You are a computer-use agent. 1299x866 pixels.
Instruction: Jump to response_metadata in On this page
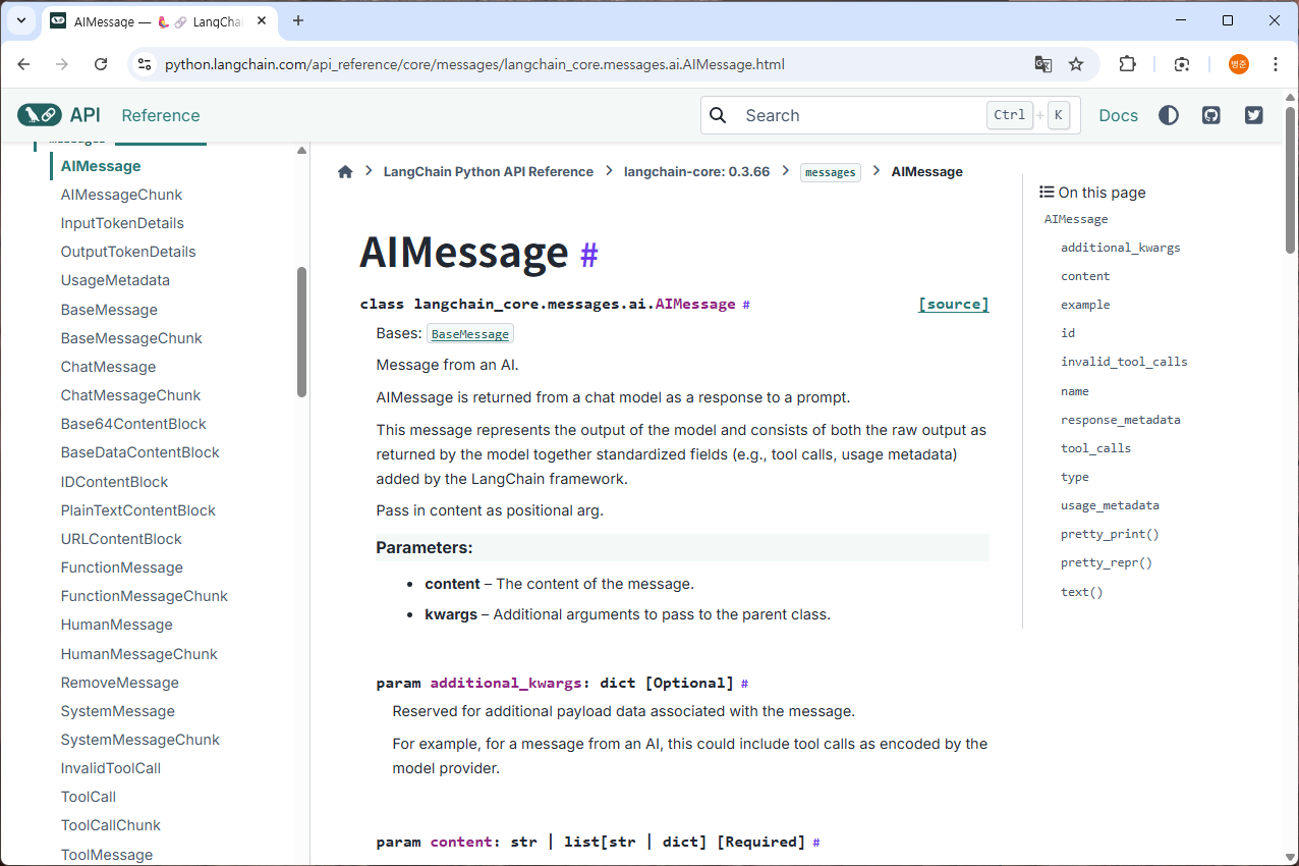[1120, 420]
